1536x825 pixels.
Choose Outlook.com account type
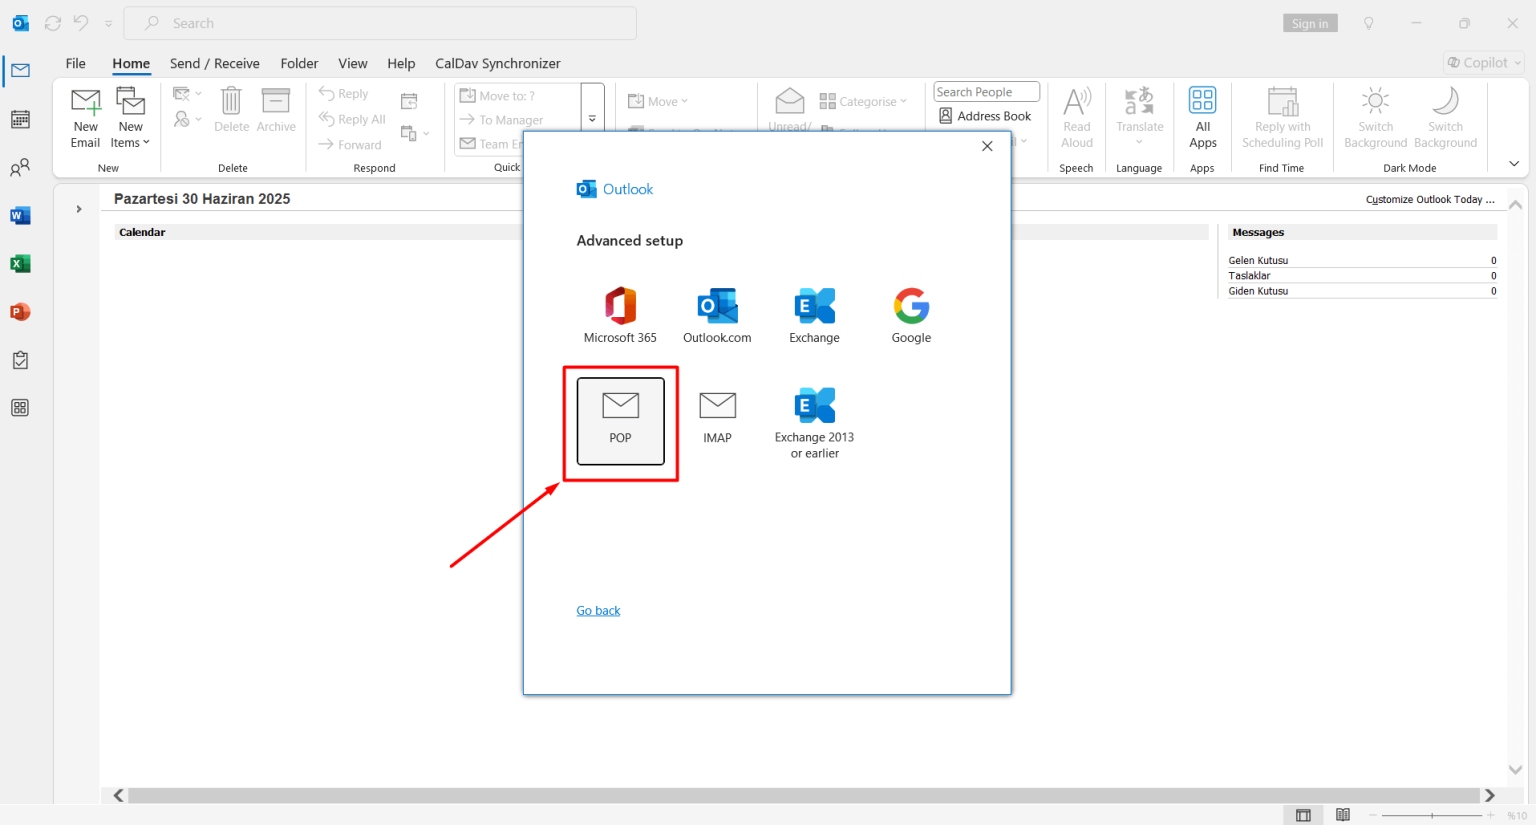pos(716,314)
